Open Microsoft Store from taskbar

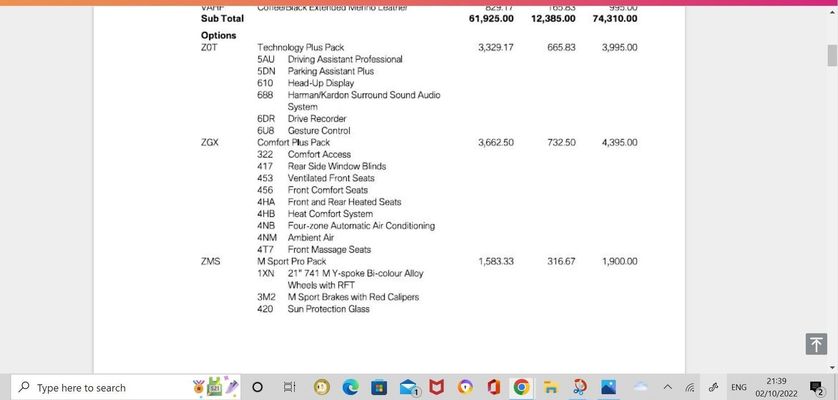[379, 387]
